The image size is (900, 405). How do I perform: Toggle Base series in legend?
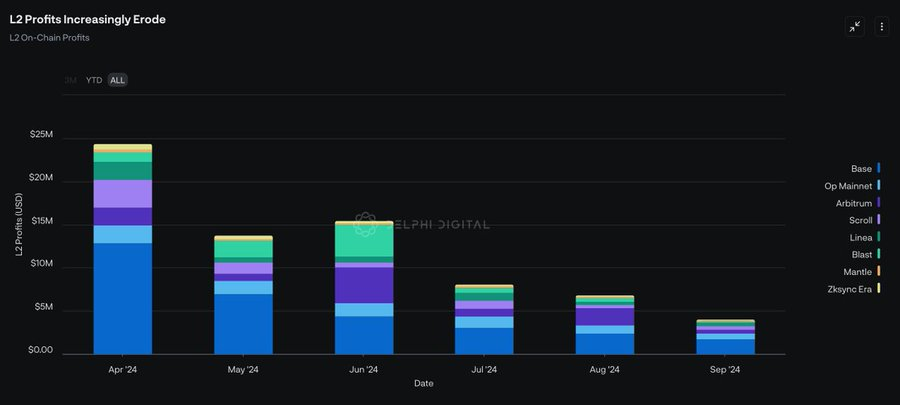(865, 169)
